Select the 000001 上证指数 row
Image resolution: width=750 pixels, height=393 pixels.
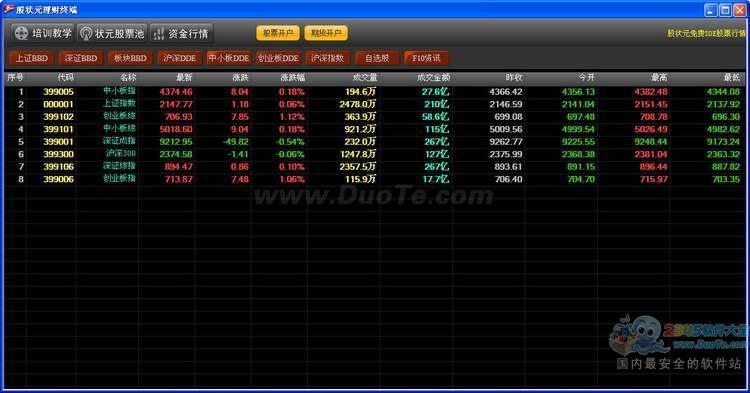[x=375, y=104]
